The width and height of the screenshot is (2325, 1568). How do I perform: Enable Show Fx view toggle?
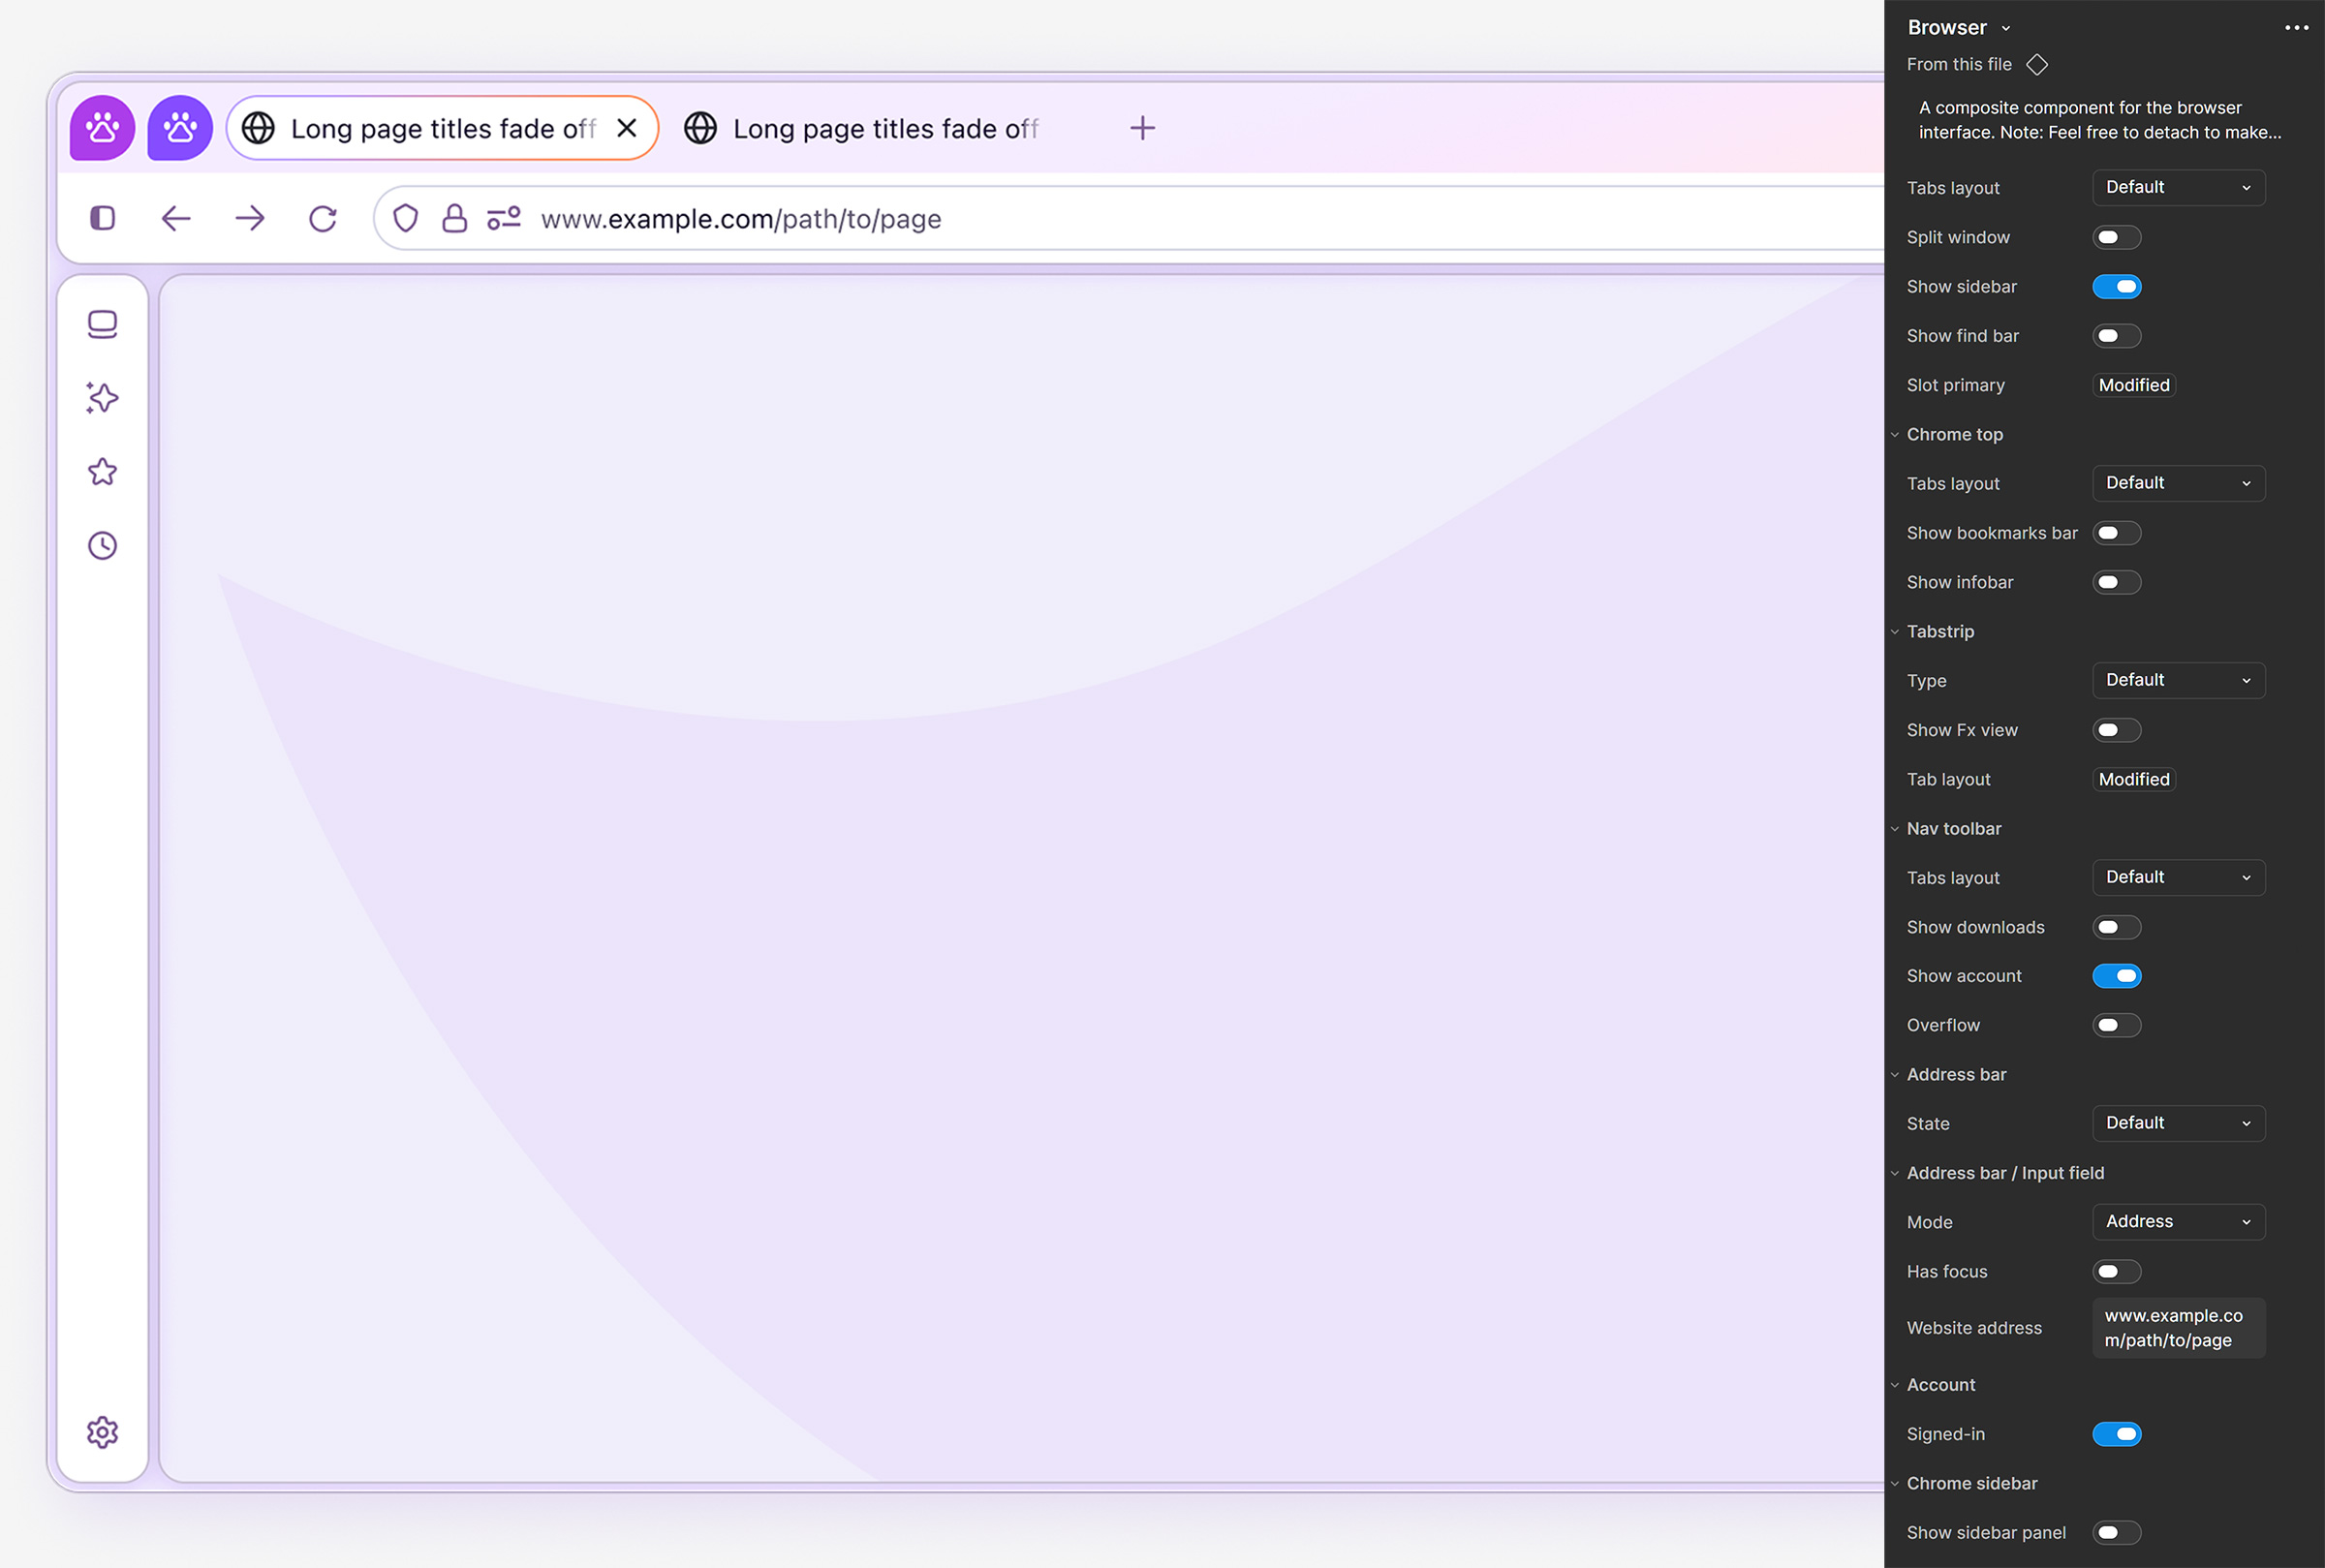(x=2116, y=730)
